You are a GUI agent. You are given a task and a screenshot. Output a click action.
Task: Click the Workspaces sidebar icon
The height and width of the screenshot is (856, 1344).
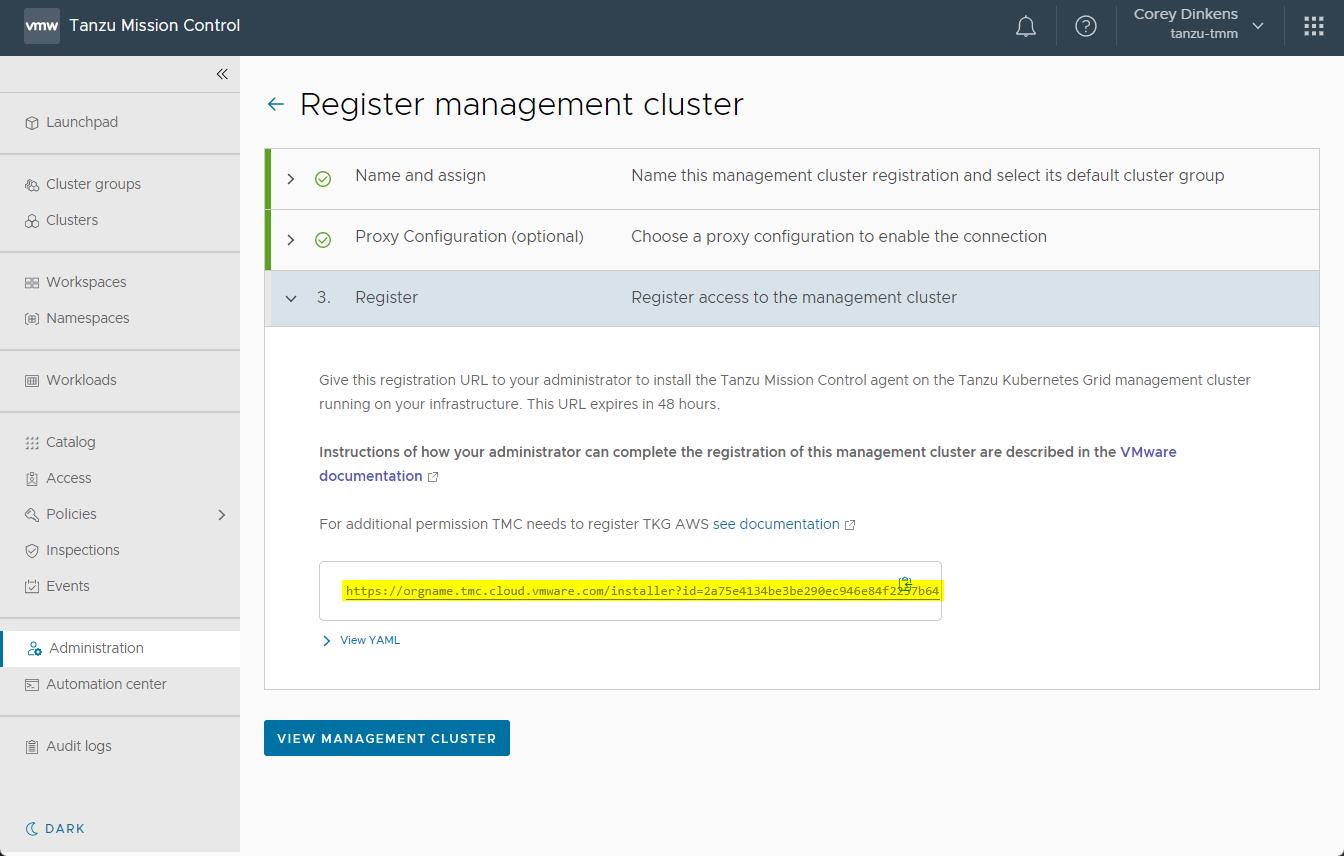(x=32, y=283)
